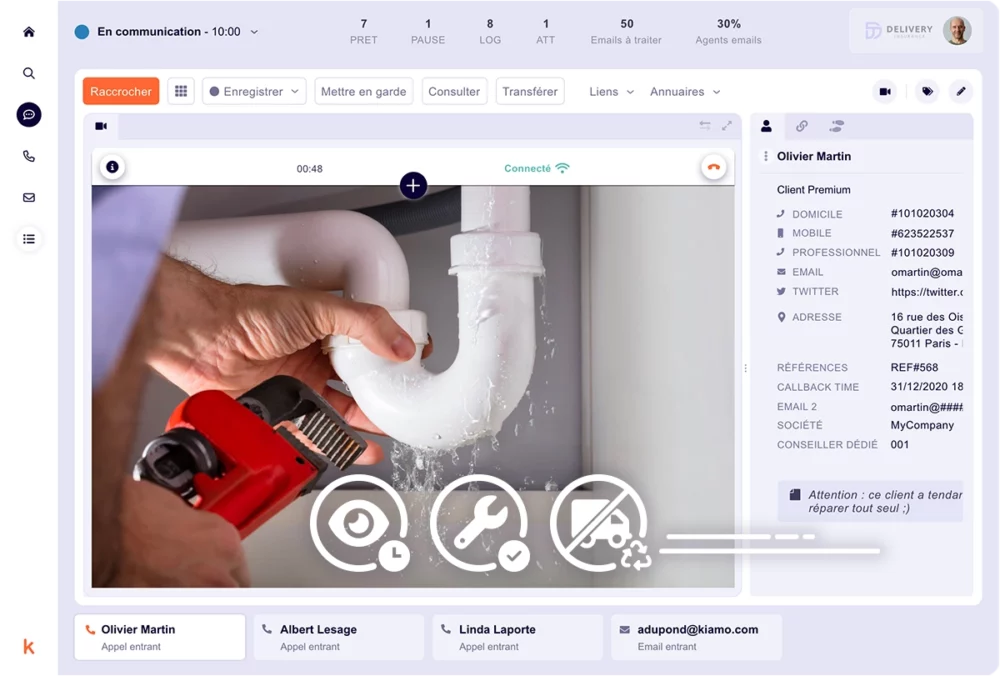Expand the Liens dropdown

612,92
